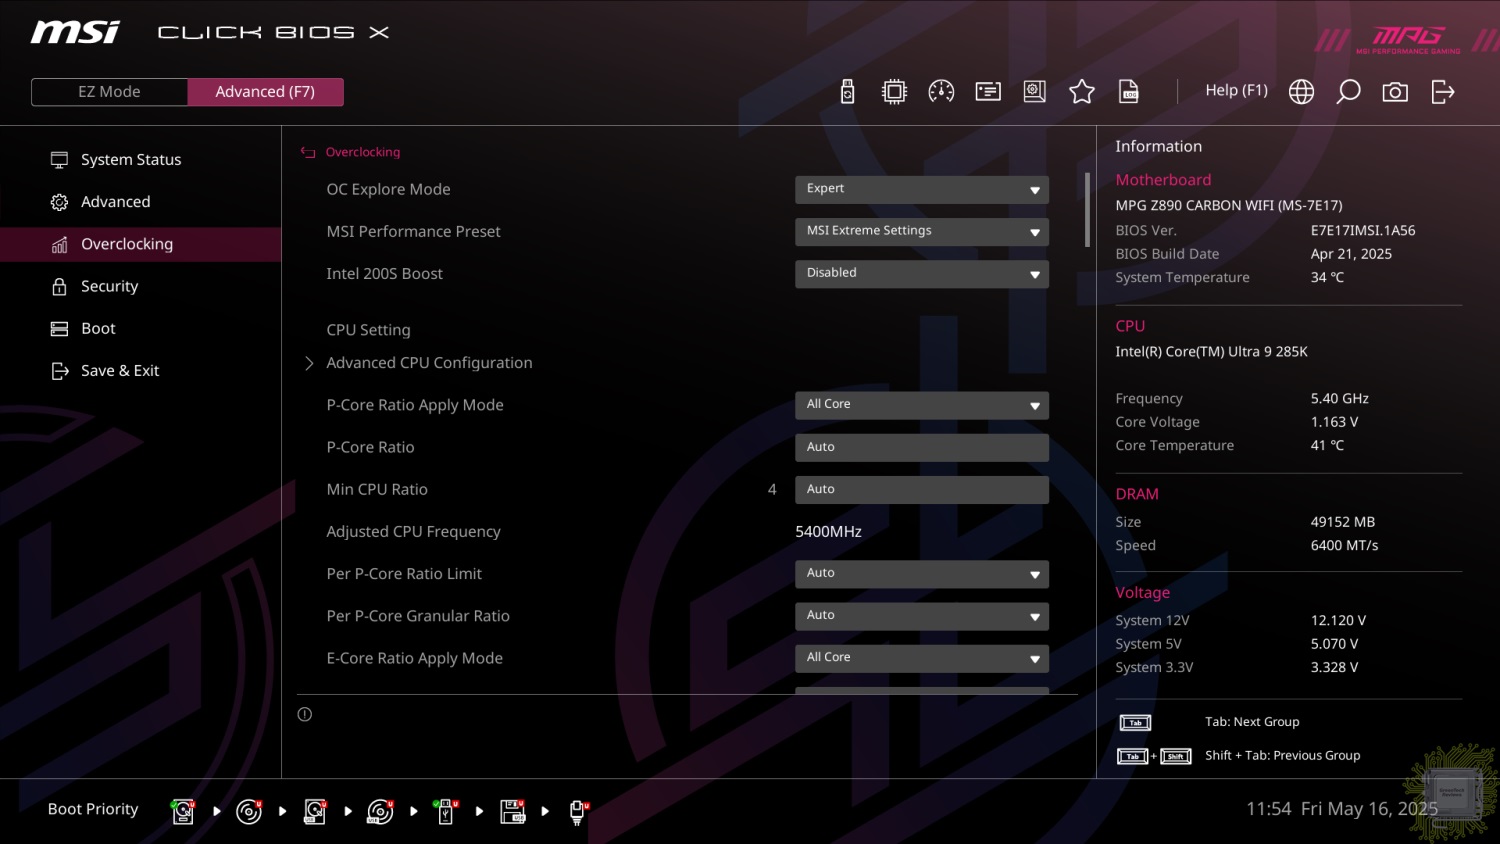The image size is (1500, 844).
Task: Open the OC Explore Mode dropdown
Action: 922,189
